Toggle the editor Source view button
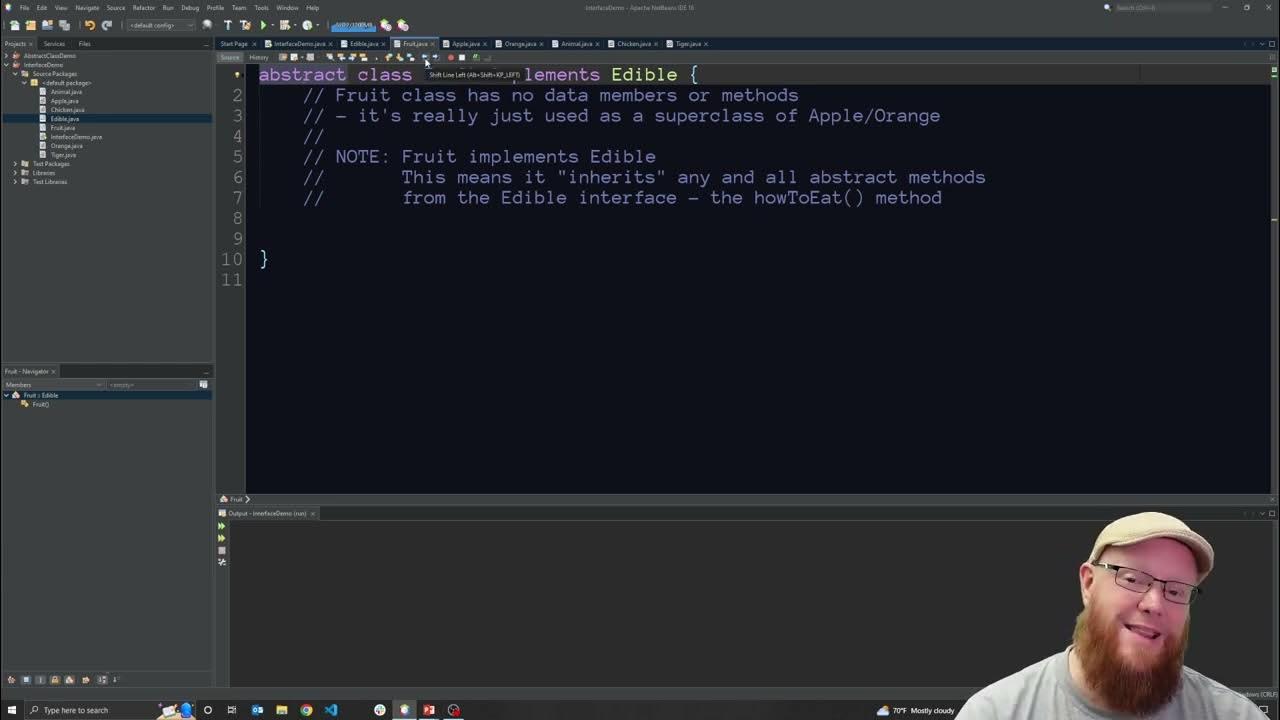Screen dimensions: 1280x720 pyautogui.click(x=230, y=57)
